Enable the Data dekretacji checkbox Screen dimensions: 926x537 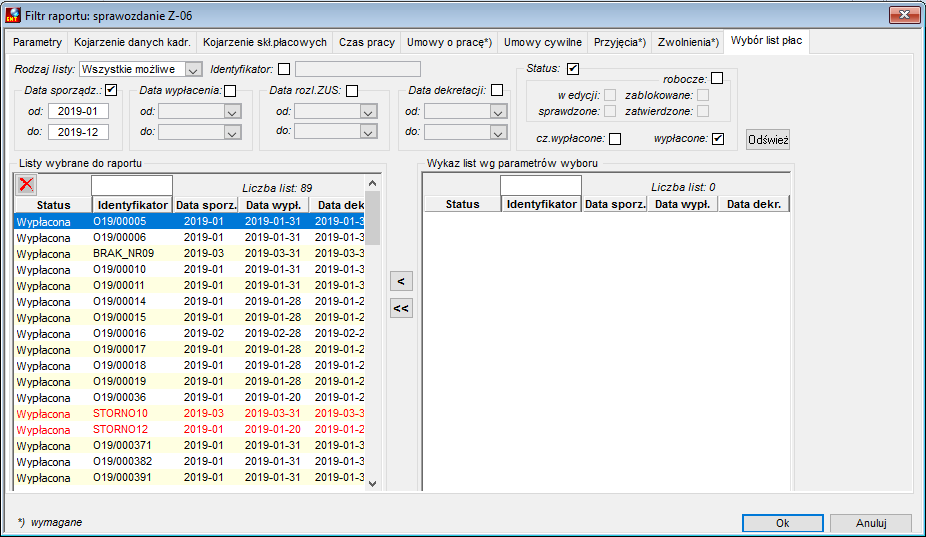[x=497, y=90]
